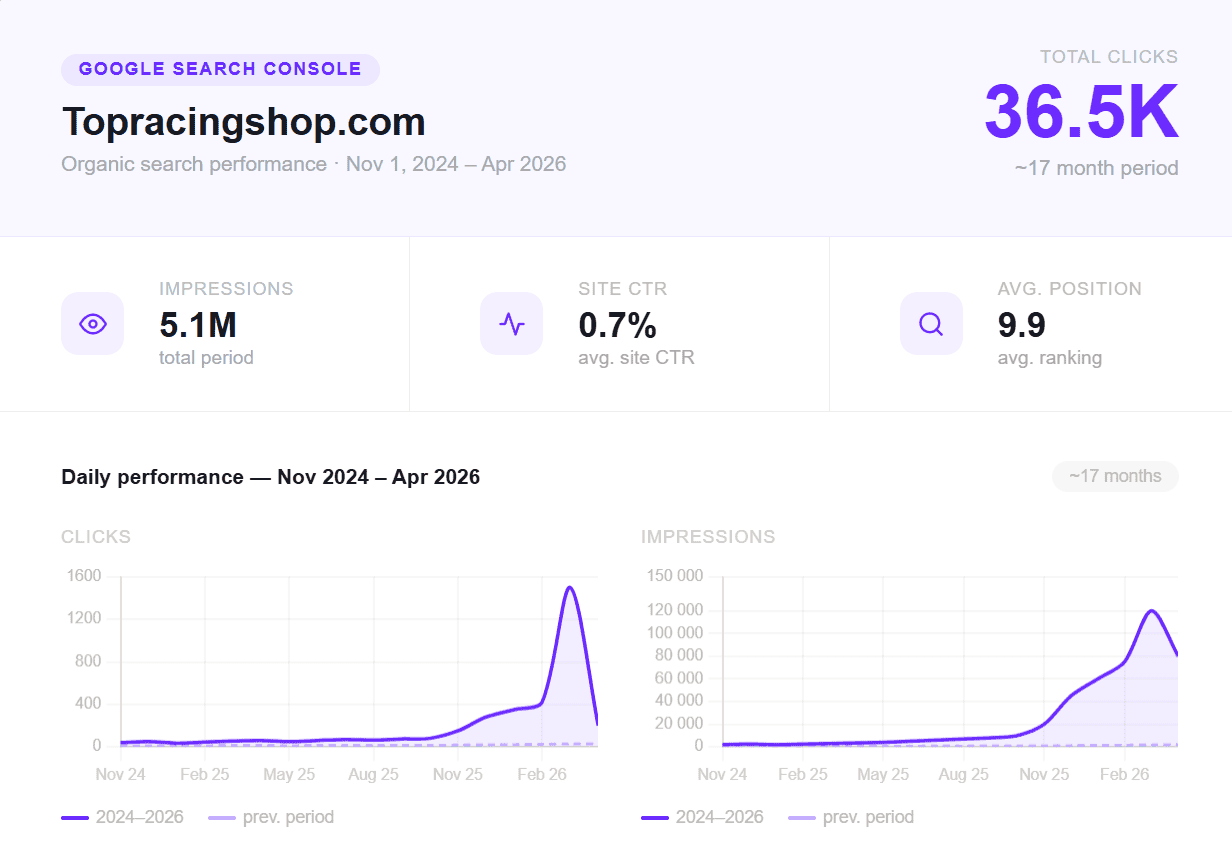Click Nov 25 tick on the Clicks chart
The height and width of the screenshot is (865, 1232).
458,774
